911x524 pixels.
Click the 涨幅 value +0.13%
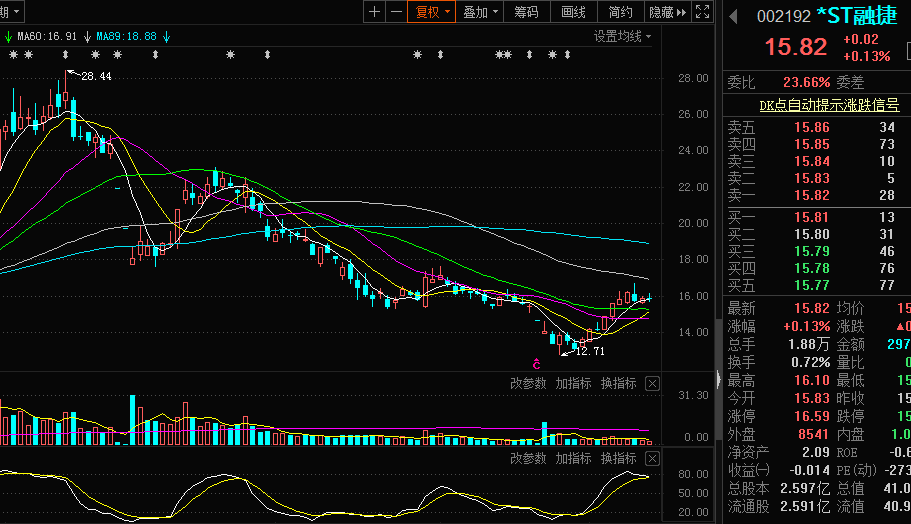(x=806, y=326)
